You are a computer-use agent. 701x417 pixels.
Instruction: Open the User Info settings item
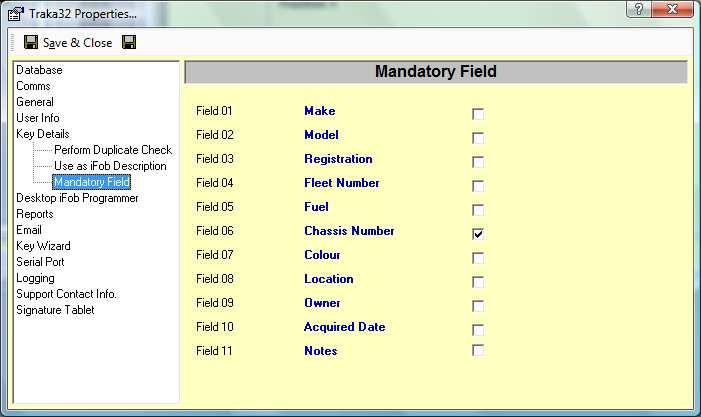pyautogui.click(x=38, y=118)
